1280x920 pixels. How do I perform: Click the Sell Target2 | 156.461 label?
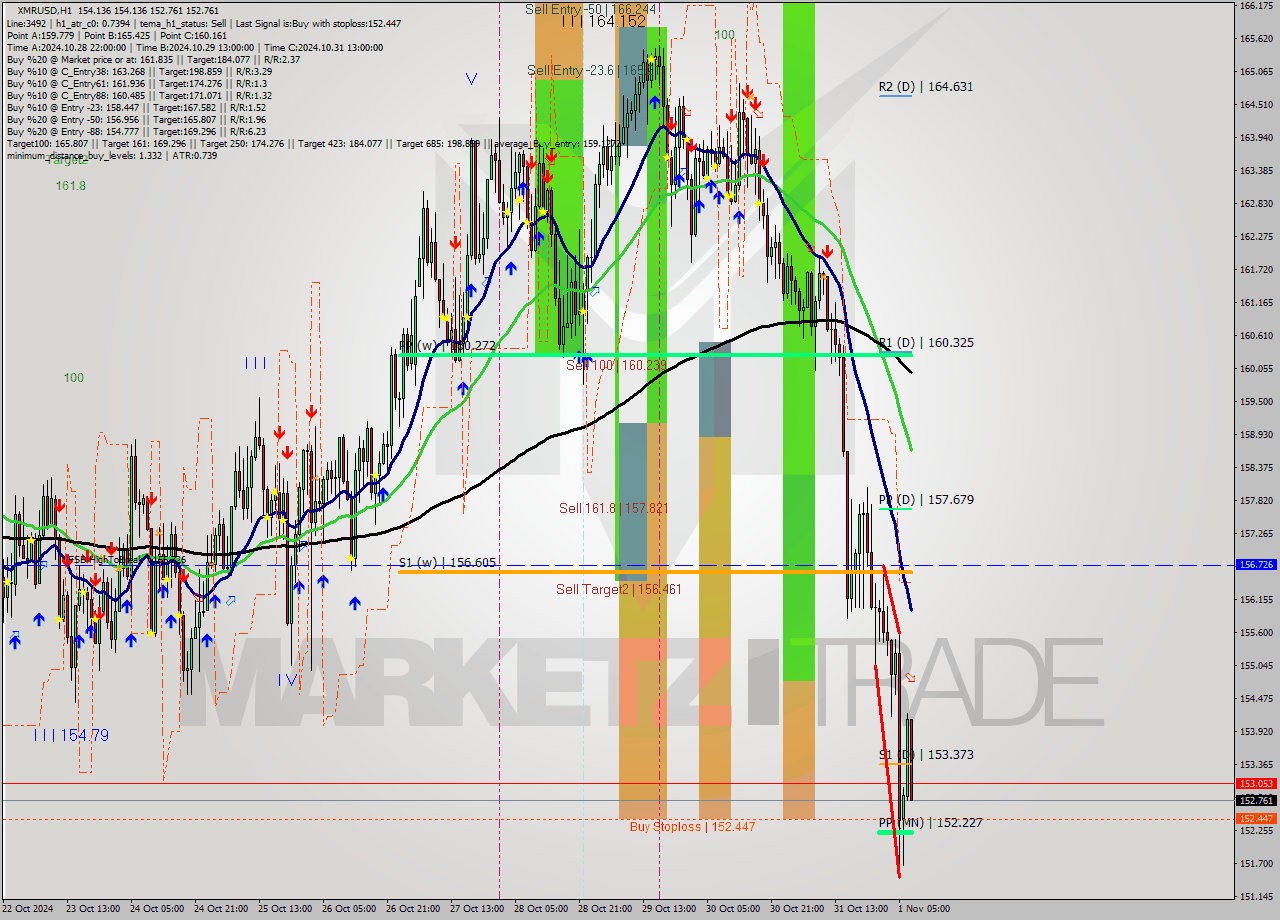pyautogui.click(x=619, y=590)
